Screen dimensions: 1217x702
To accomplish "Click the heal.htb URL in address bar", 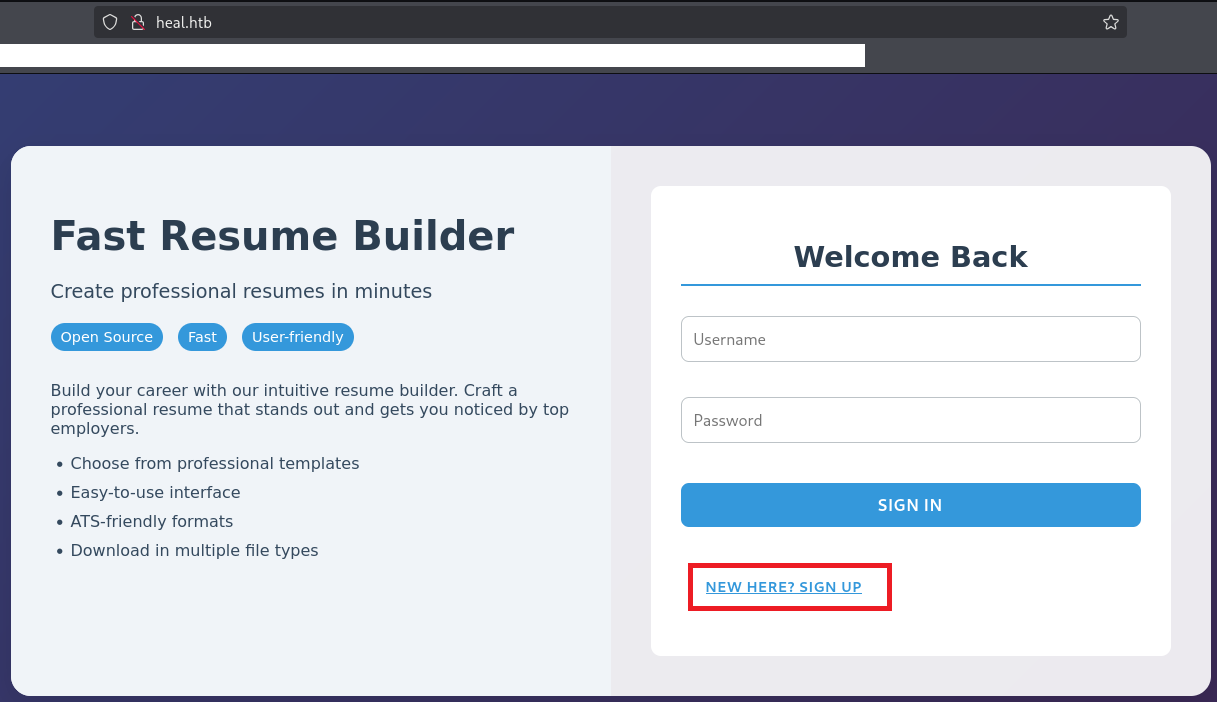I will pyautogui.click(x=184, y=22).
